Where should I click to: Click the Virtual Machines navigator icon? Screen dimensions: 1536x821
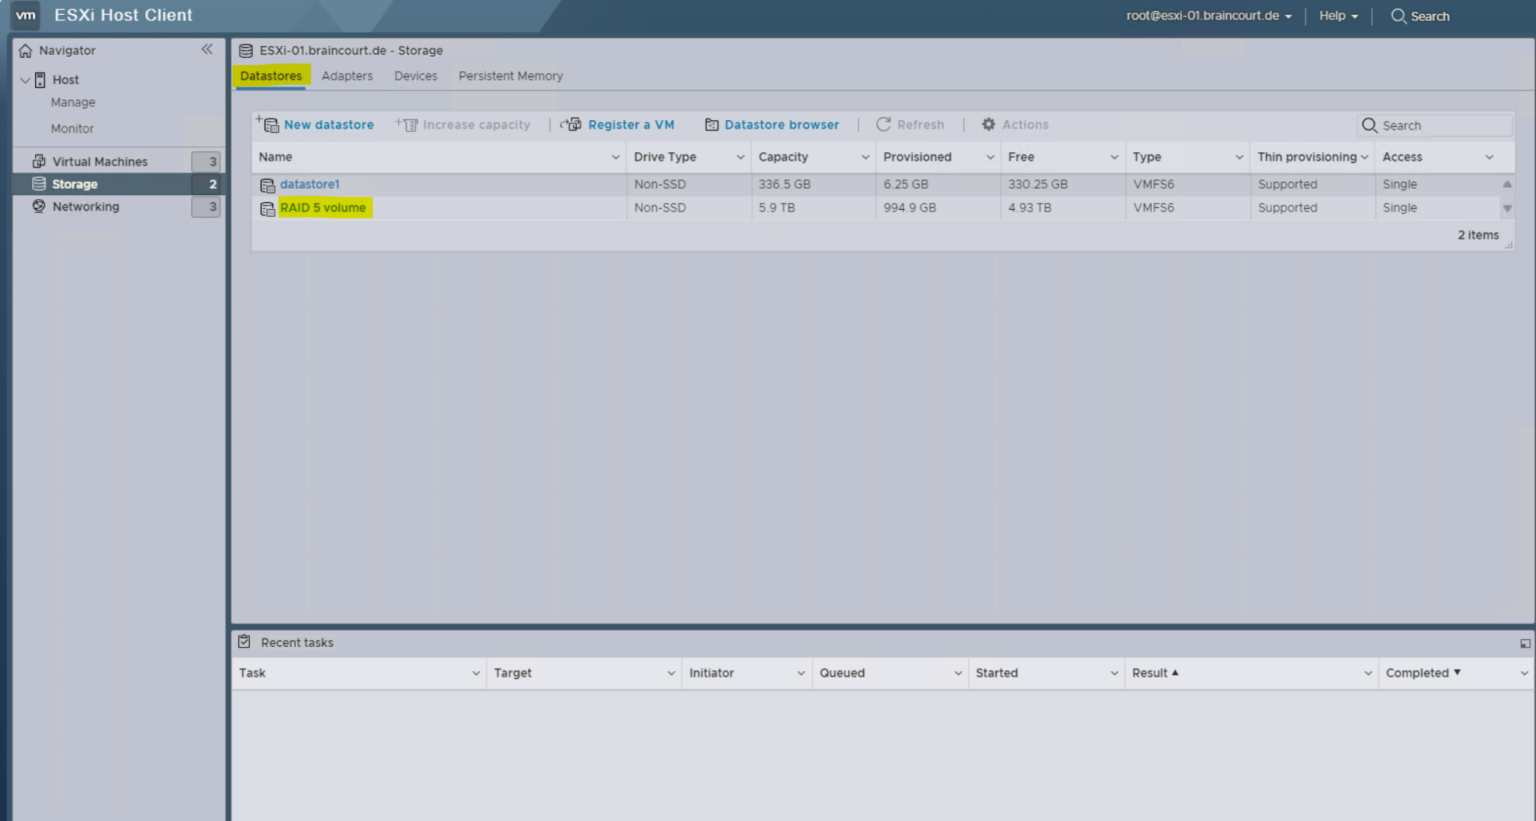pos(37,160)
